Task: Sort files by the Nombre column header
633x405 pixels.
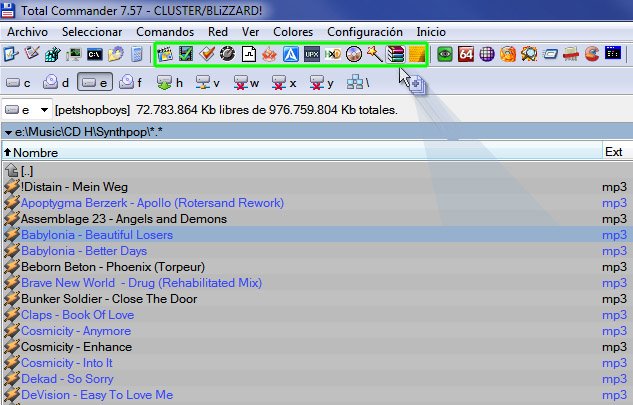Action: point(302,152)
